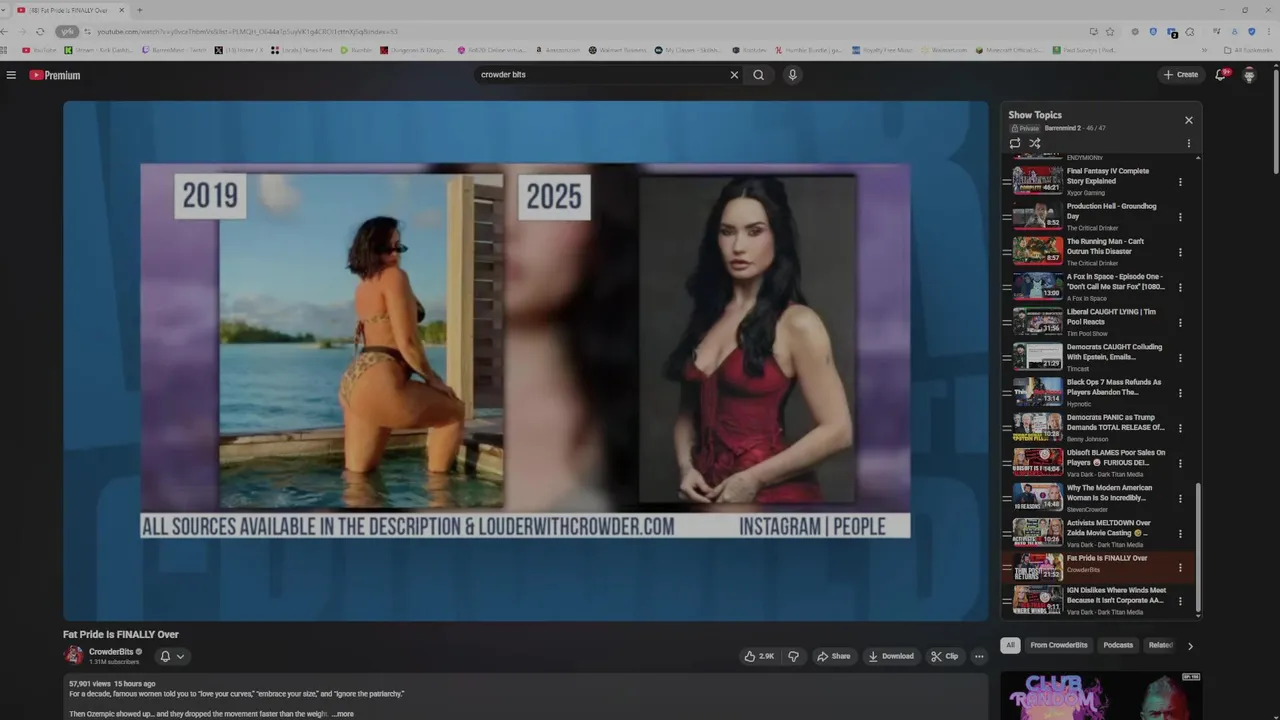
Task: Select the Podcasts filter chip
Action: [1118, 645]
